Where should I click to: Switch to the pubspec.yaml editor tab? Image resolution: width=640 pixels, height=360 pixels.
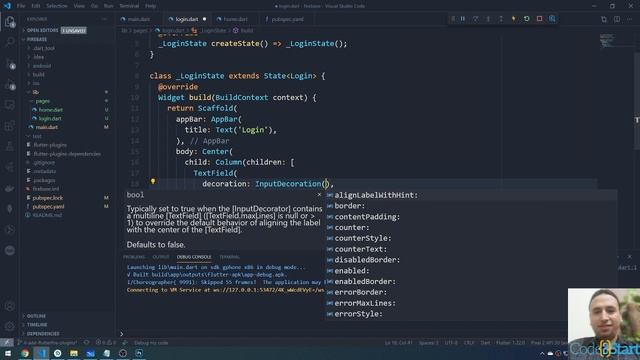[x=287, y=19]
